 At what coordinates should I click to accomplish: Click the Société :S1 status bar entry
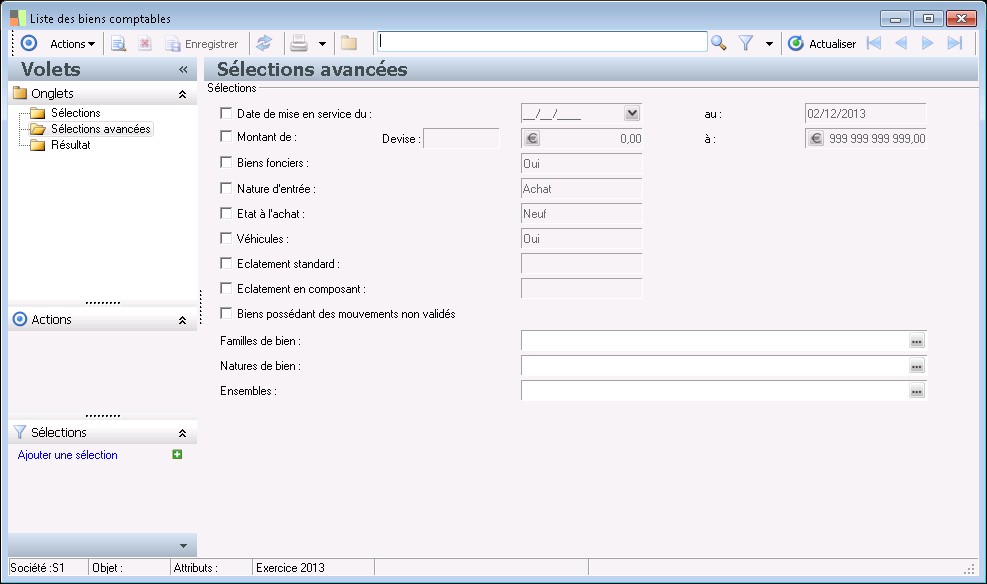pyautogui.click(x=48, y=568)
